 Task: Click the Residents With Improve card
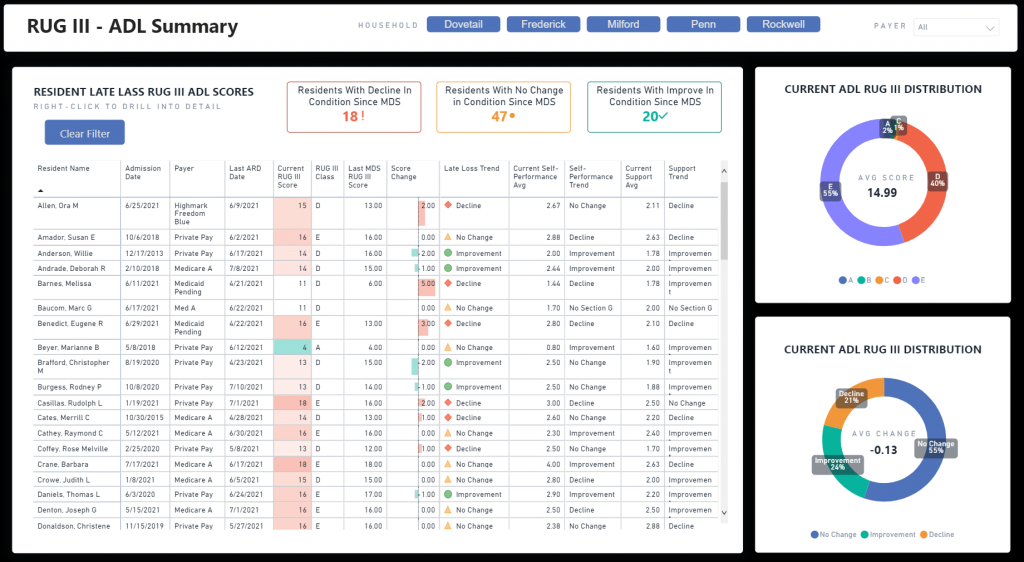pyautogui.click(x=654, y=107)
